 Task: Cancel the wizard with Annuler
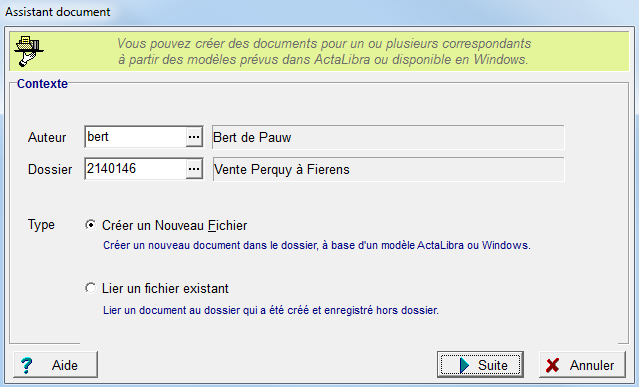[x=582, y=365]
